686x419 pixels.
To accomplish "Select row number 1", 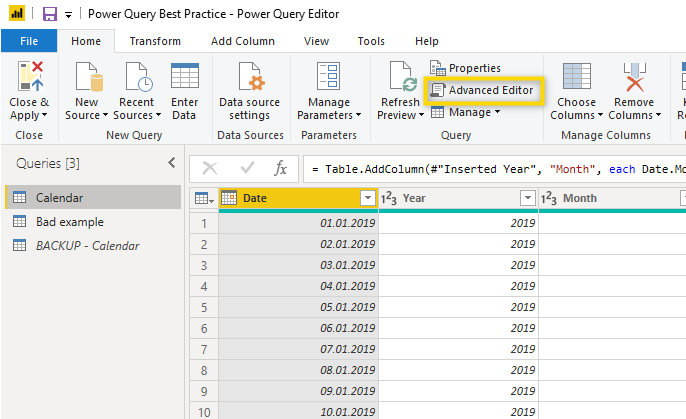I will click(x=204, y=223).
